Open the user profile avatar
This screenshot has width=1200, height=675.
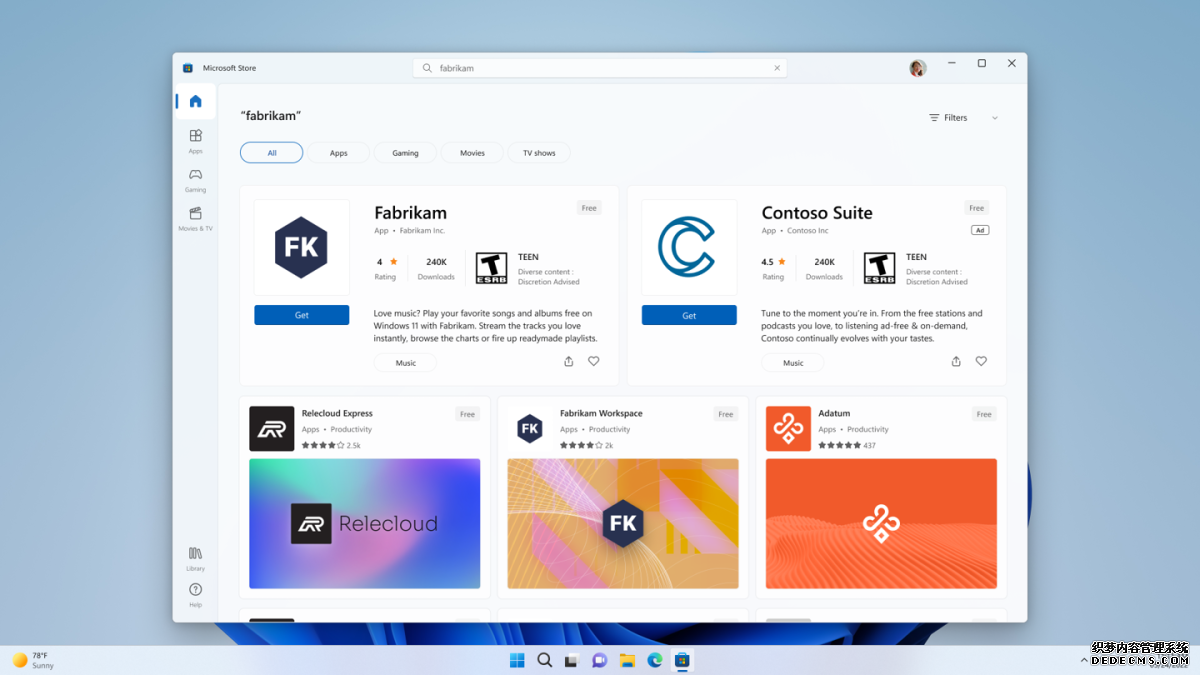click(917, 68)
